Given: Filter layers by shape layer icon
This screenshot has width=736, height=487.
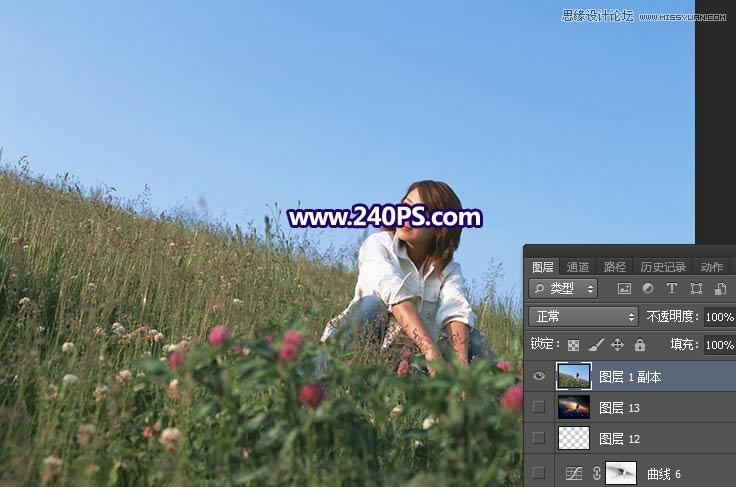Looking at the screenshot, I should (696, 289).
